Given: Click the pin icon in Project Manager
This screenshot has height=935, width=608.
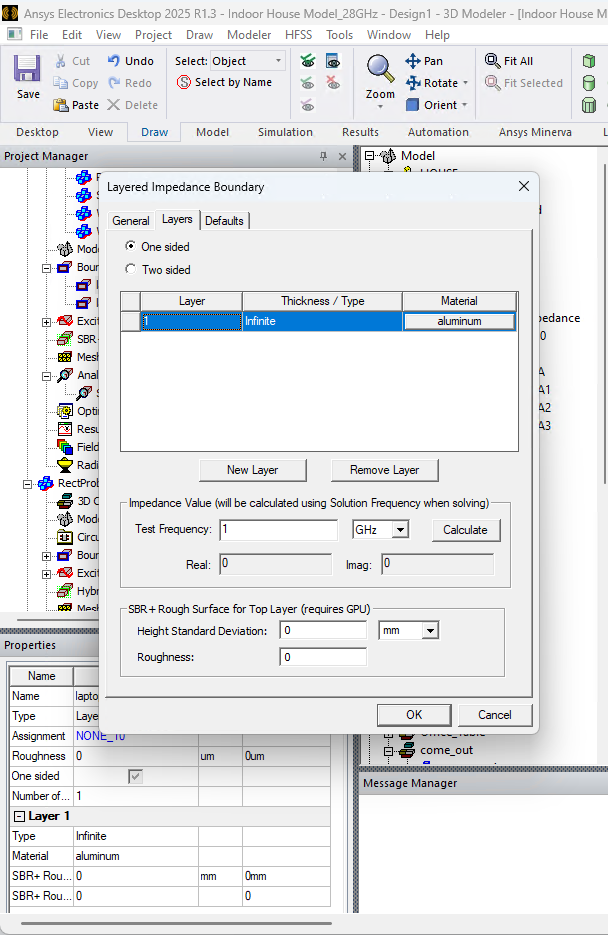Looking at the screenshot, I should [x=323, y=156].
